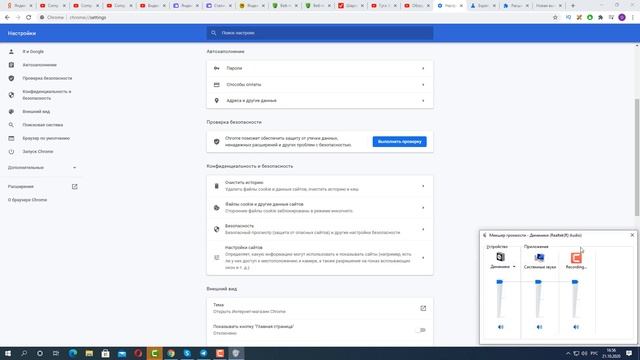This screenshot has height=360, width=640.
Task: Open Opera from the taskbar
Action: [x=138, y=353]
